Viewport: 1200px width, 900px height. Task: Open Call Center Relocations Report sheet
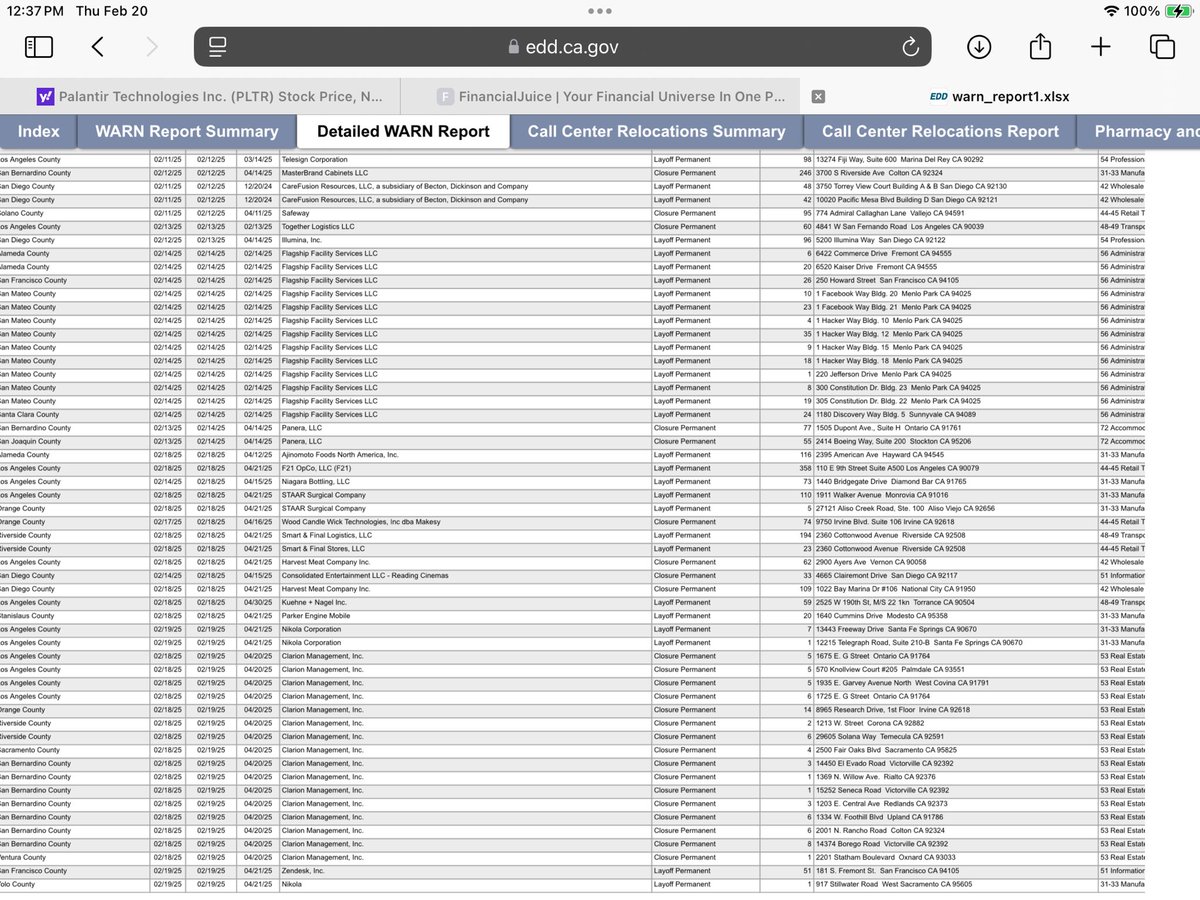click(x=940, y=131)
